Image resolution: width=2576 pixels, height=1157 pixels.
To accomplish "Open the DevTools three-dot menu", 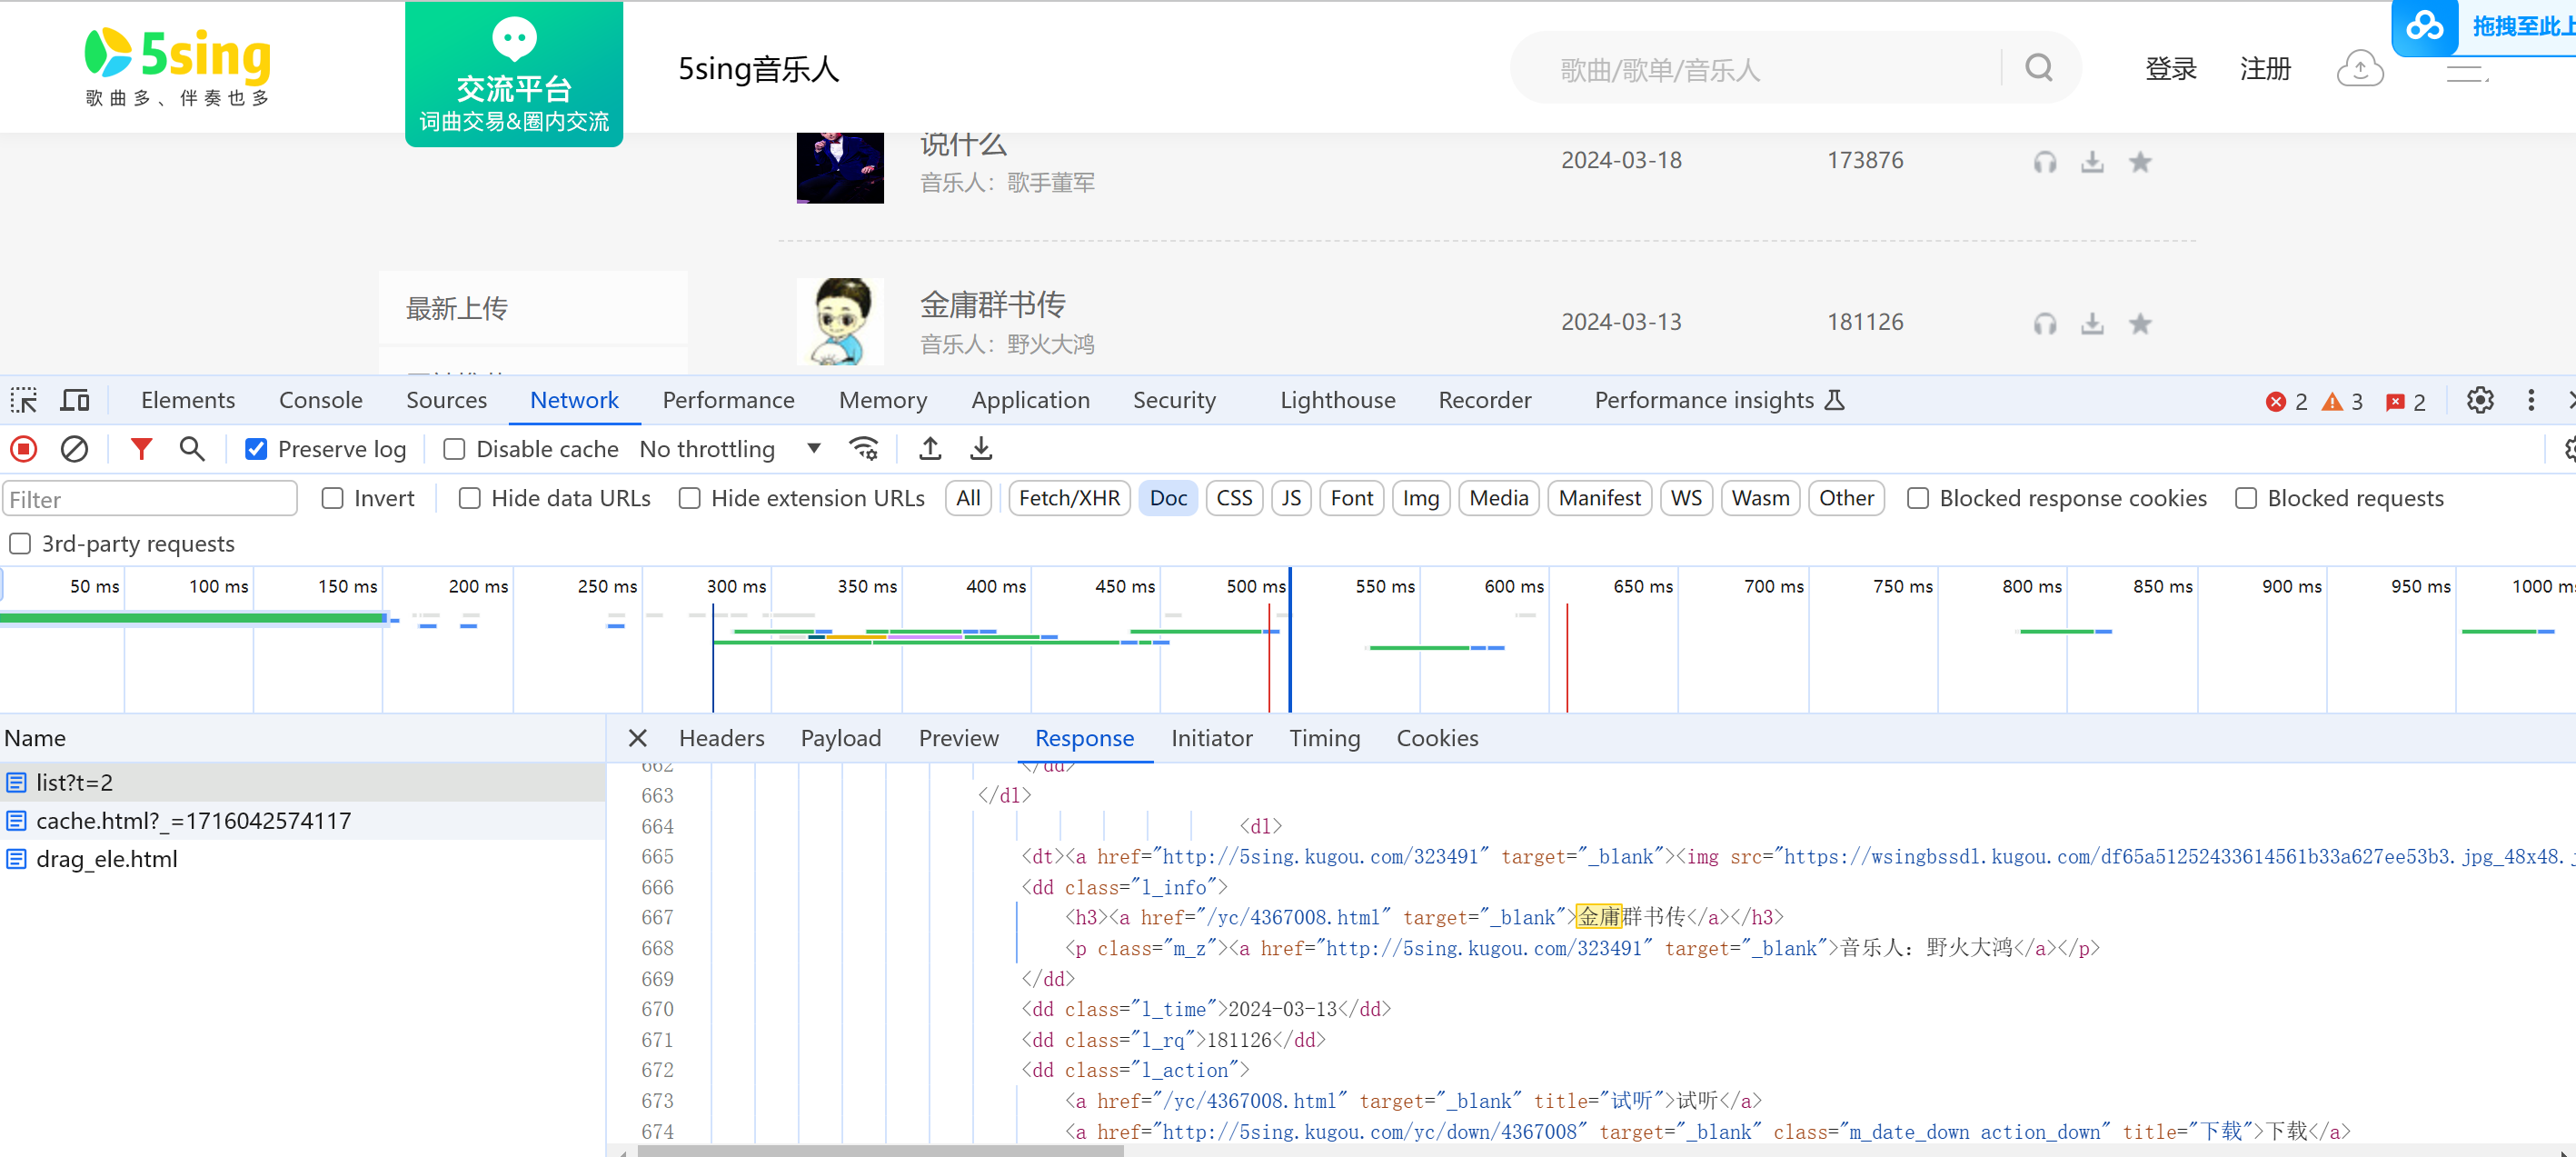I will click(x=2531, y=400).
